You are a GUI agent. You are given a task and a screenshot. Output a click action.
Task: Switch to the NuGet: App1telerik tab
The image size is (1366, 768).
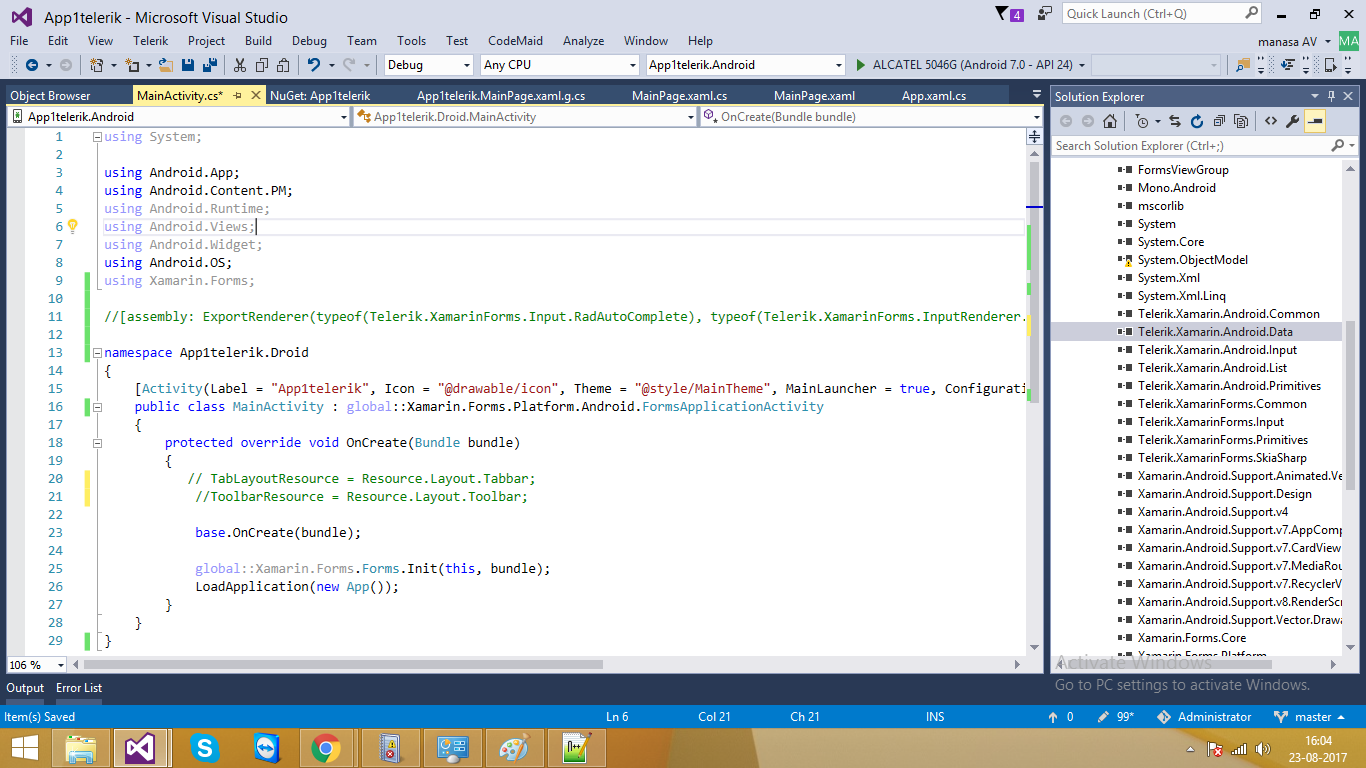point(320,96)
